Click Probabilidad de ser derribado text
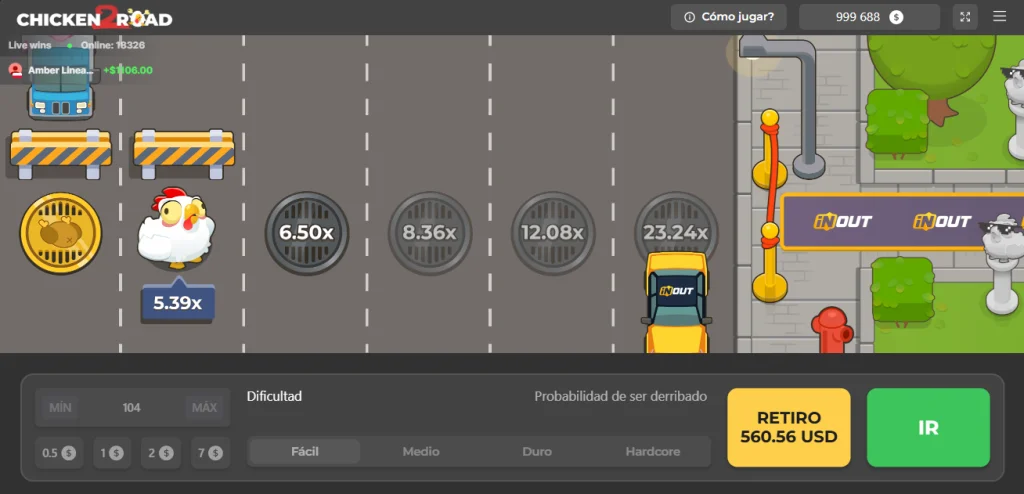The width and height of the screenshot is (1024, 494). tap(620, 396)
